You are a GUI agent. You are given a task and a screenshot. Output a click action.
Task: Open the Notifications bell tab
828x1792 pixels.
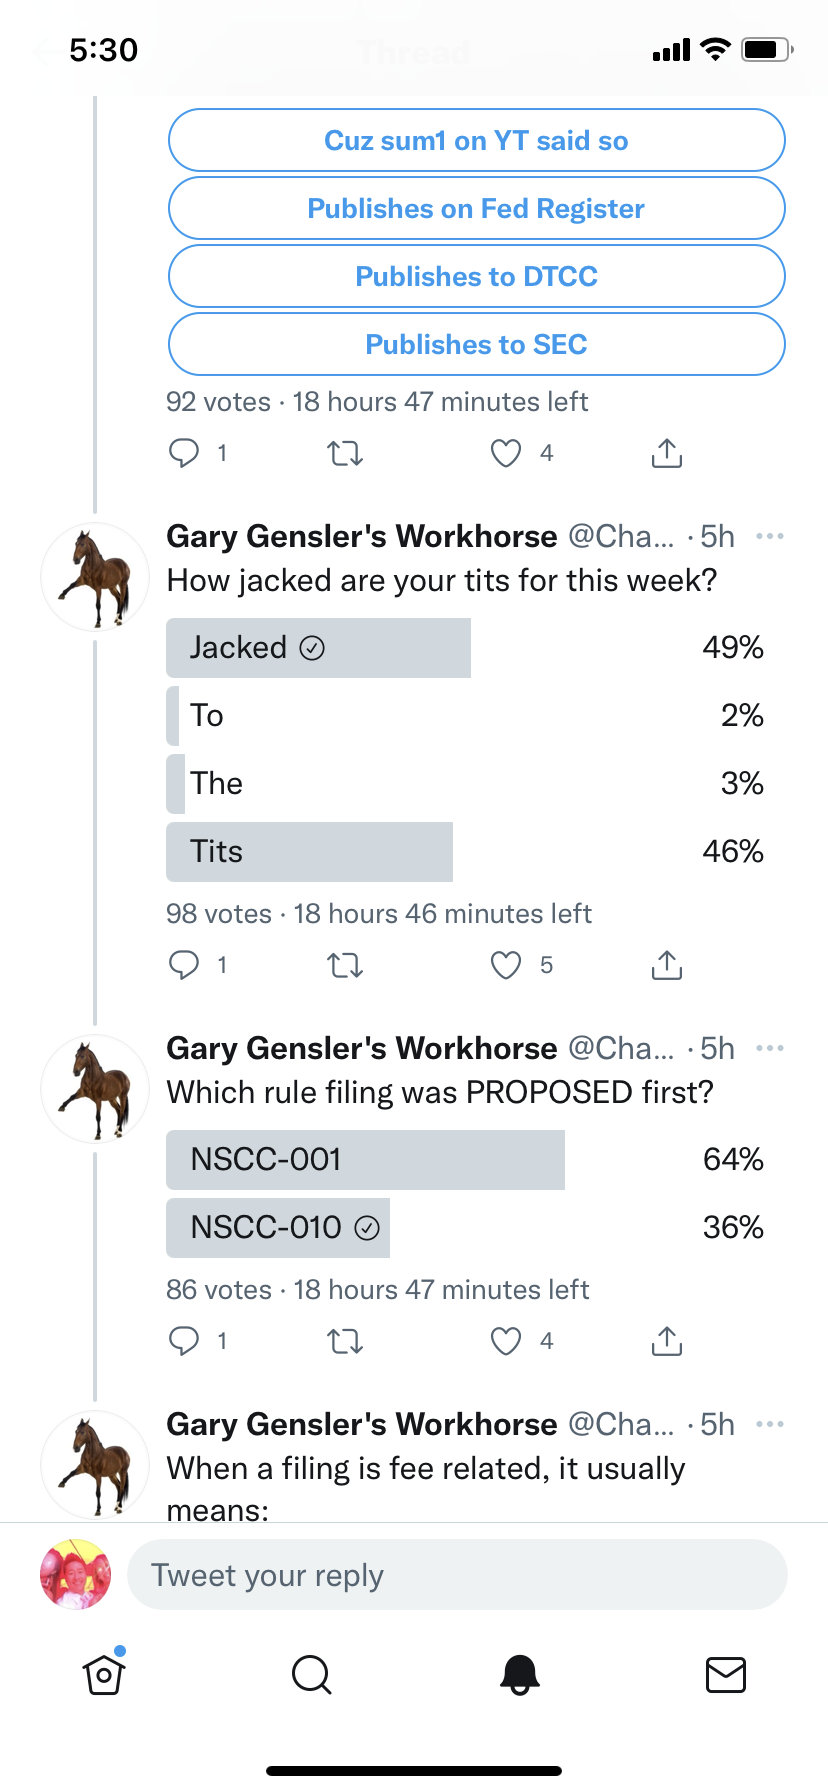pyautogui.click(x=519, y=1674)
